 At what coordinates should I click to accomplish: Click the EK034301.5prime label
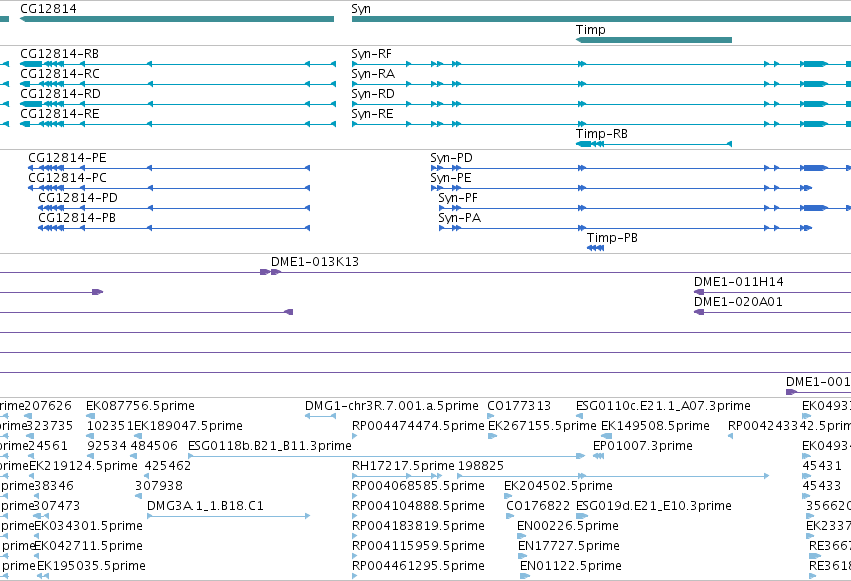point(88,526)
